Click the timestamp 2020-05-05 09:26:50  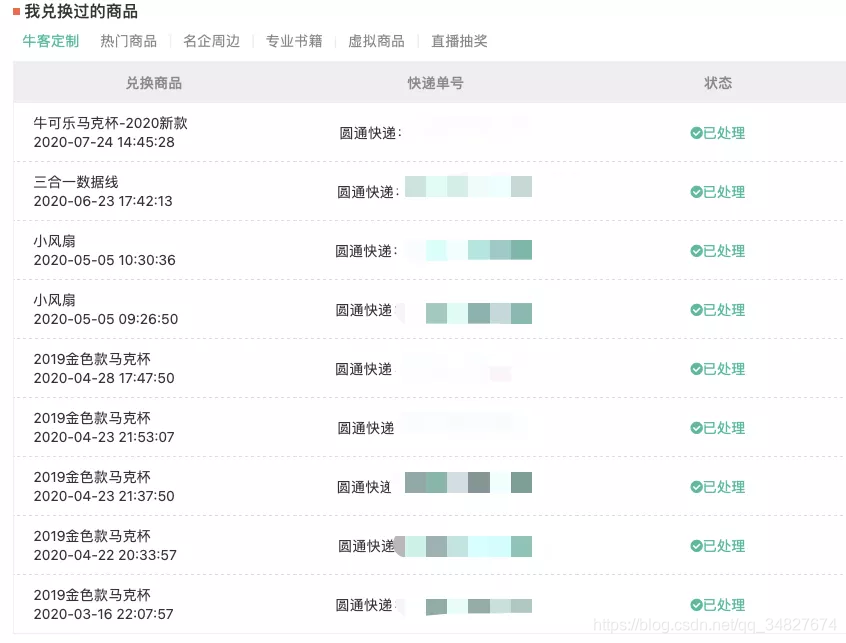[x=106, y=319]
